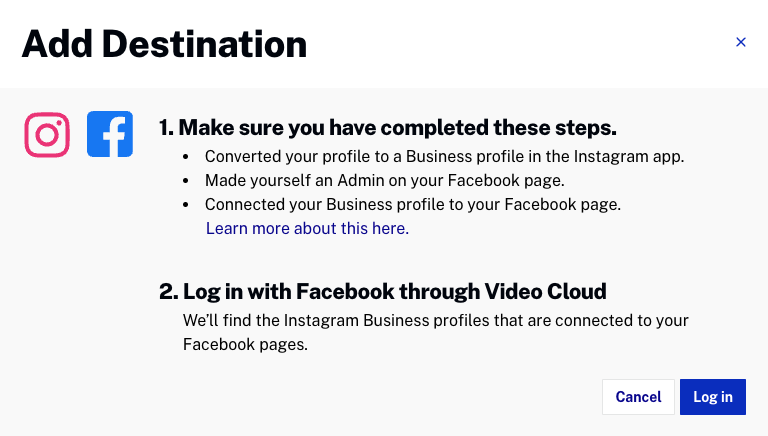Close the Add Destination dialog
Viewport: 768px width, 436px height.
741,42
